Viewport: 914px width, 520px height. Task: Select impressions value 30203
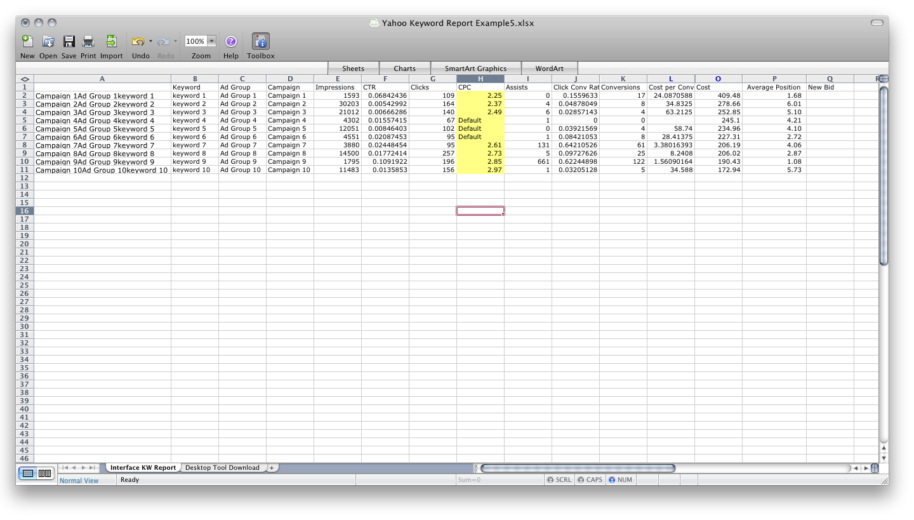(x=338, y=104)
